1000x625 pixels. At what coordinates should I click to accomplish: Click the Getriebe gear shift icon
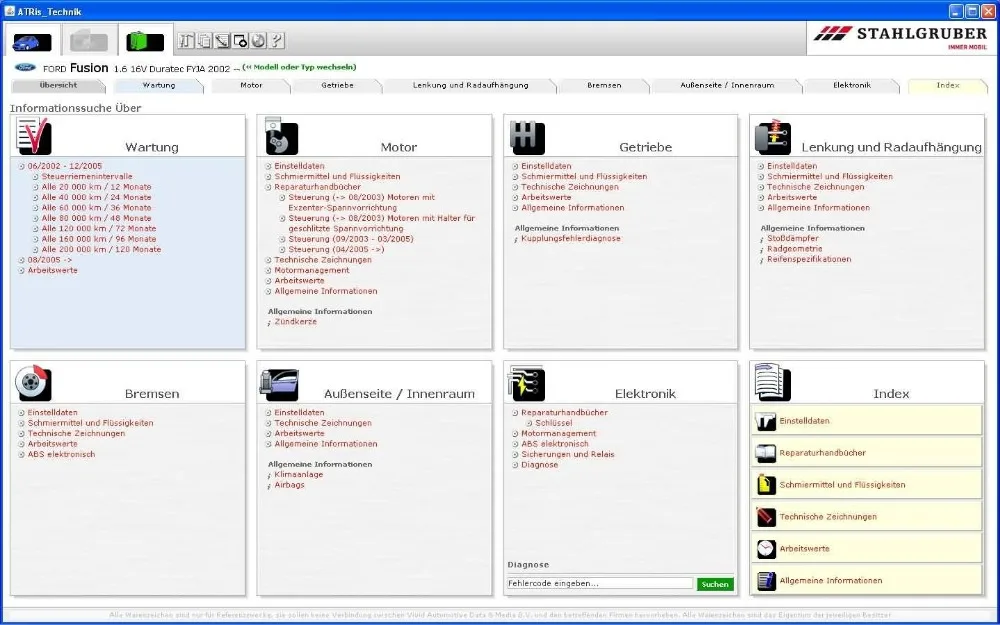[527, 137]
